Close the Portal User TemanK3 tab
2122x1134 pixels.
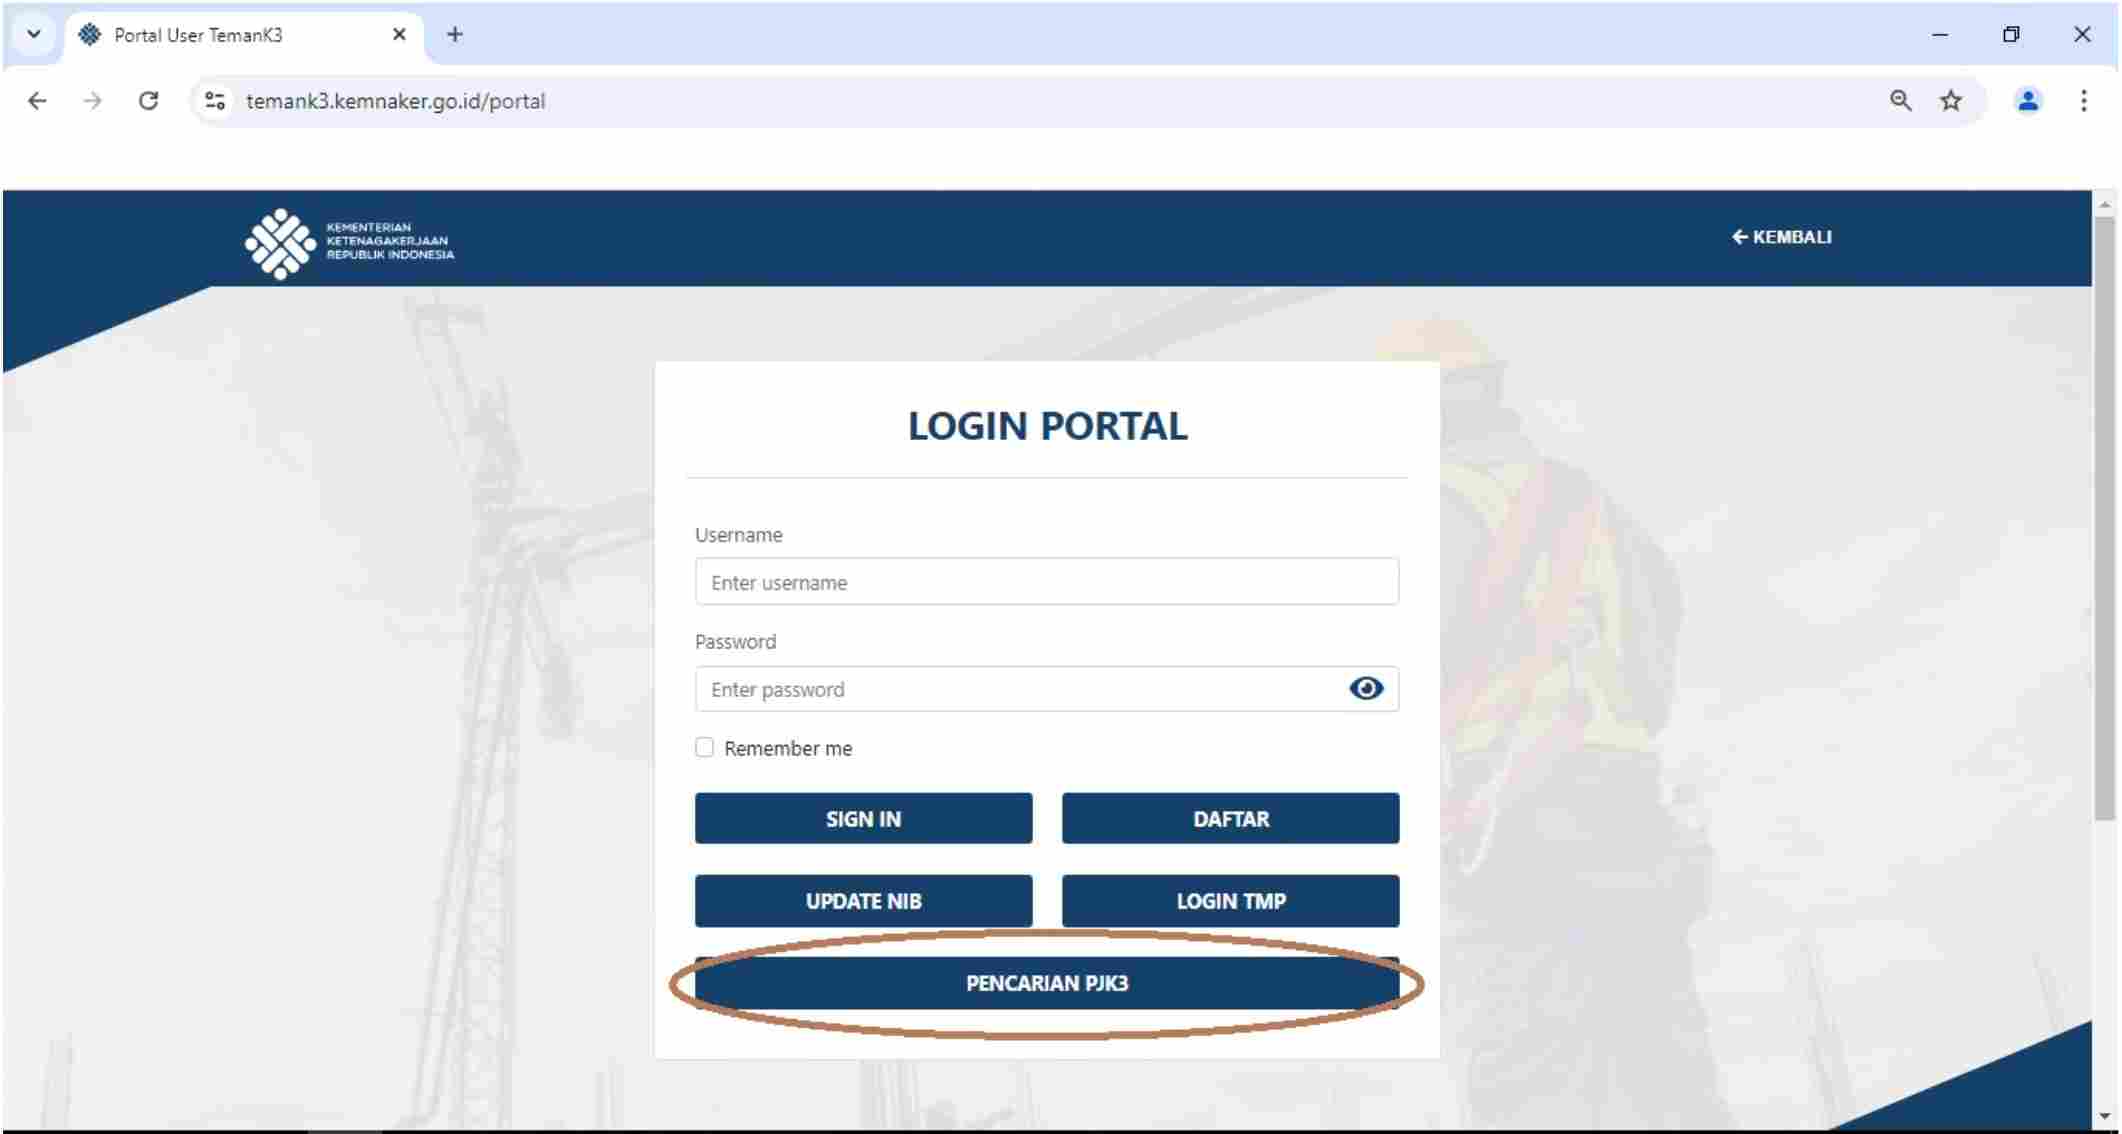click(399, 35)
